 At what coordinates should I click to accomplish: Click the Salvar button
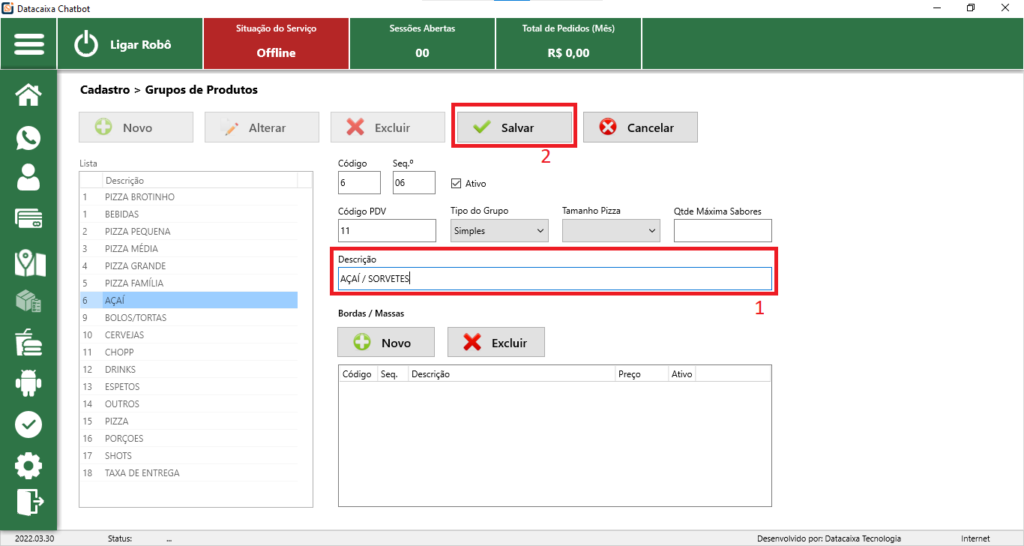point(515,128)
